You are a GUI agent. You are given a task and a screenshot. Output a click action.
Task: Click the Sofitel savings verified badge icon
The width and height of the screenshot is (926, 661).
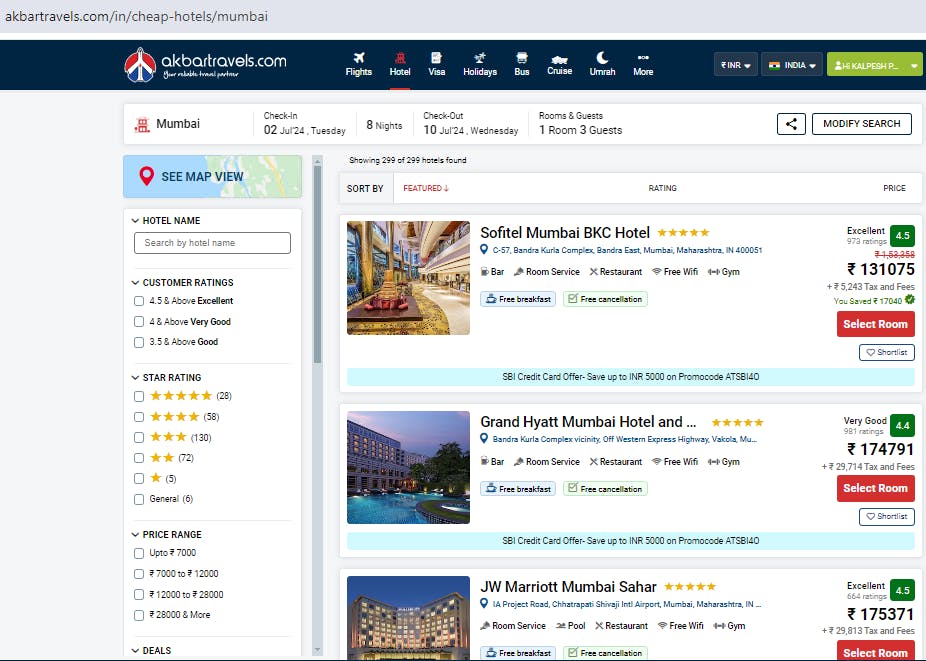[910, 300]
